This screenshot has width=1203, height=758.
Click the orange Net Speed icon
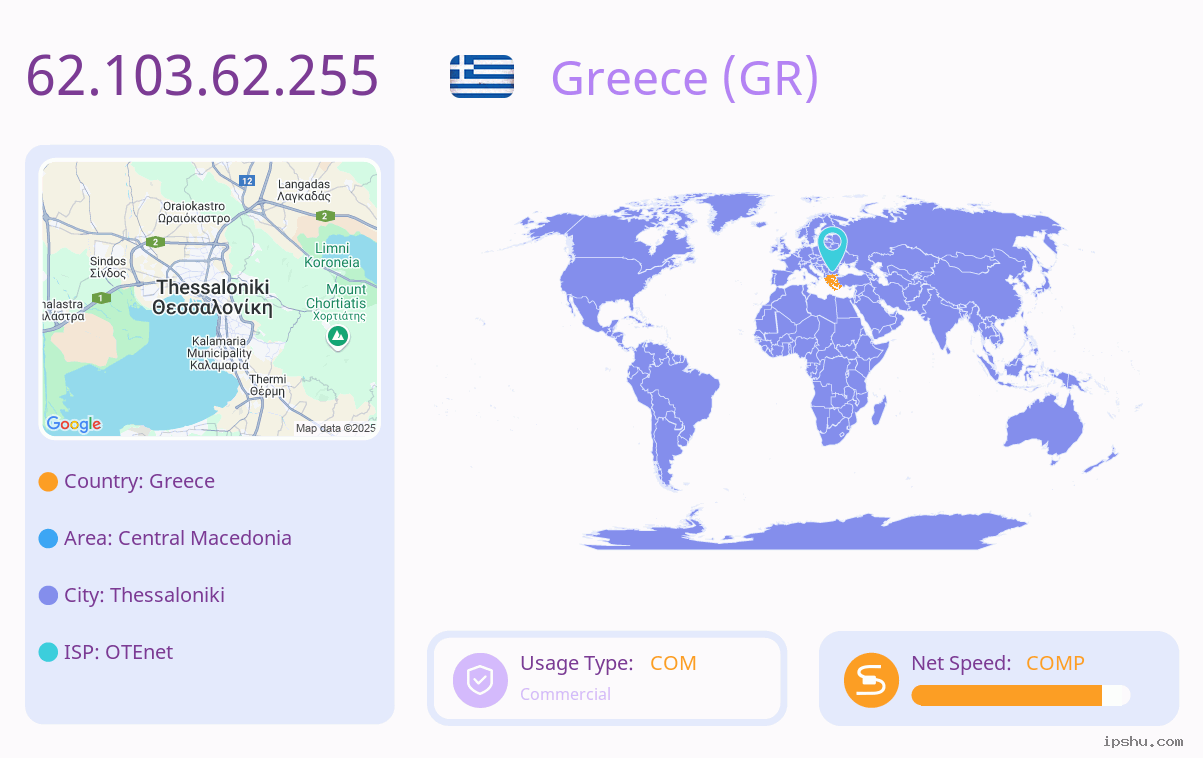[x=871, y=680]
